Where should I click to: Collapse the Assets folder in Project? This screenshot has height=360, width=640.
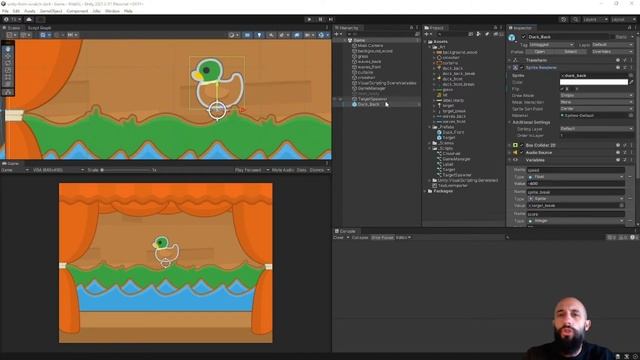point(426,42)
